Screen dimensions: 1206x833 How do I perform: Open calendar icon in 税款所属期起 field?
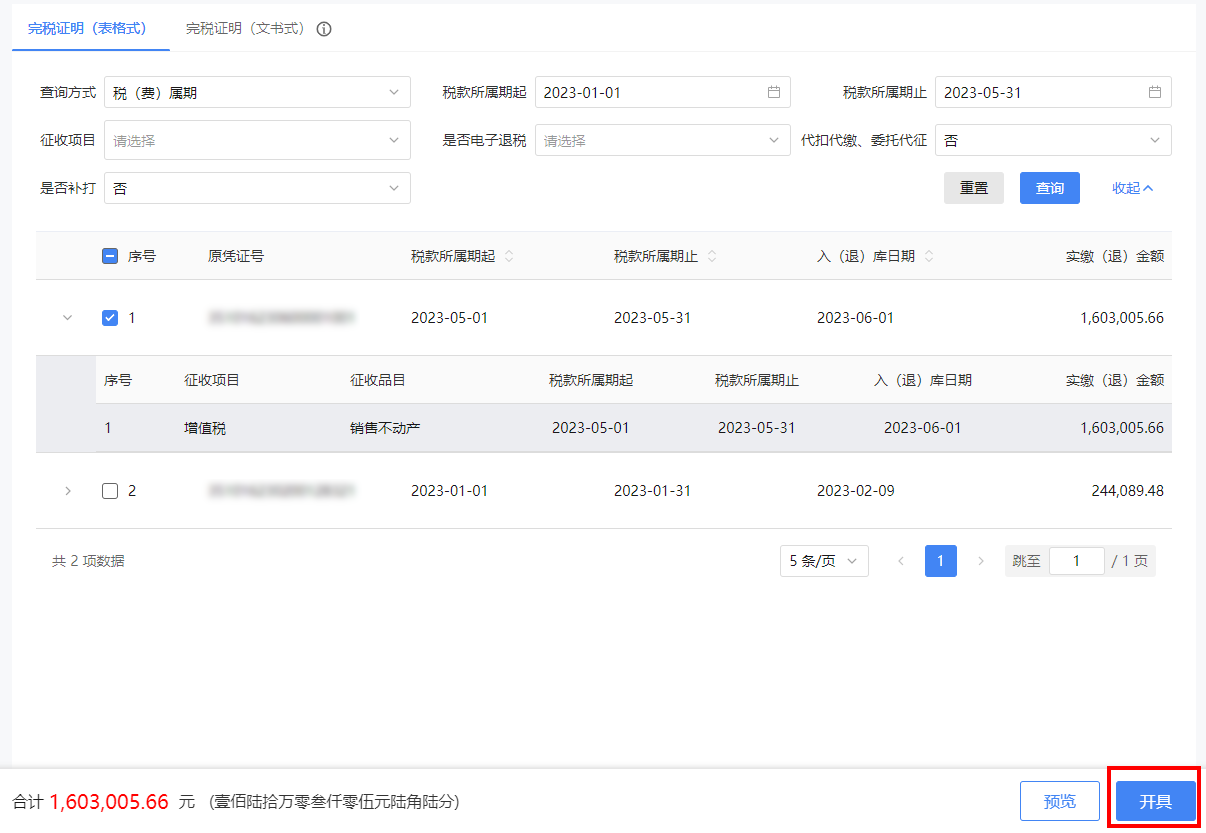pyautogui.click(x=773, y=92)
